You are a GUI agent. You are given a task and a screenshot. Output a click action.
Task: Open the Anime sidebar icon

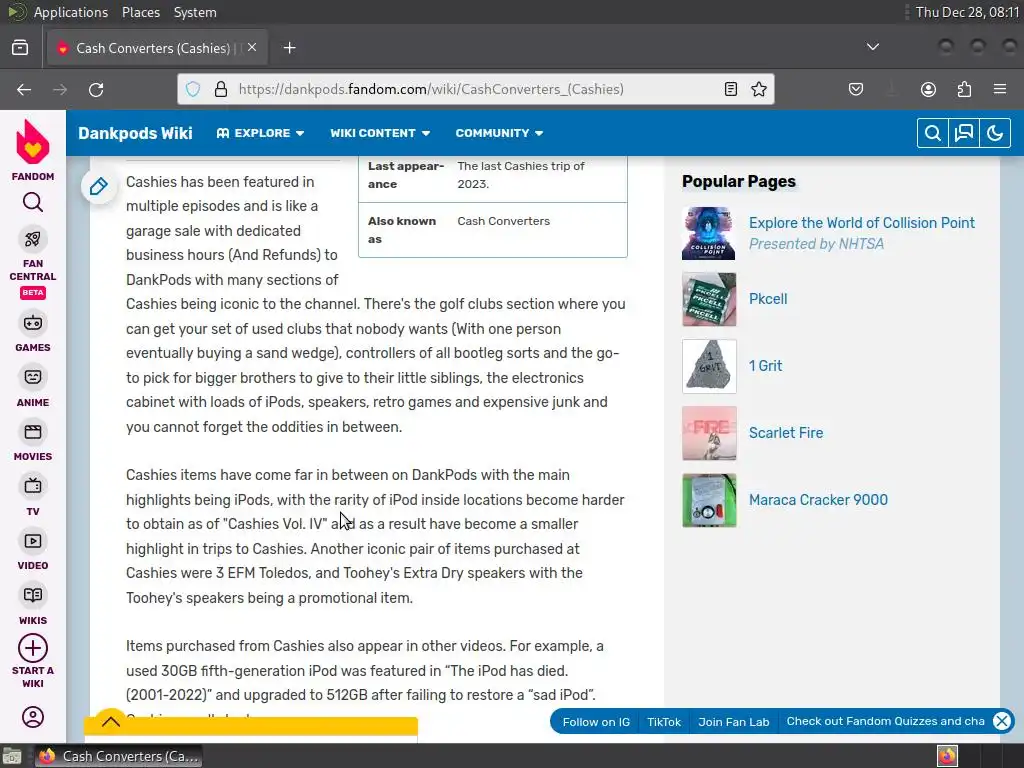pyautogui.click(x=33, y=377)
